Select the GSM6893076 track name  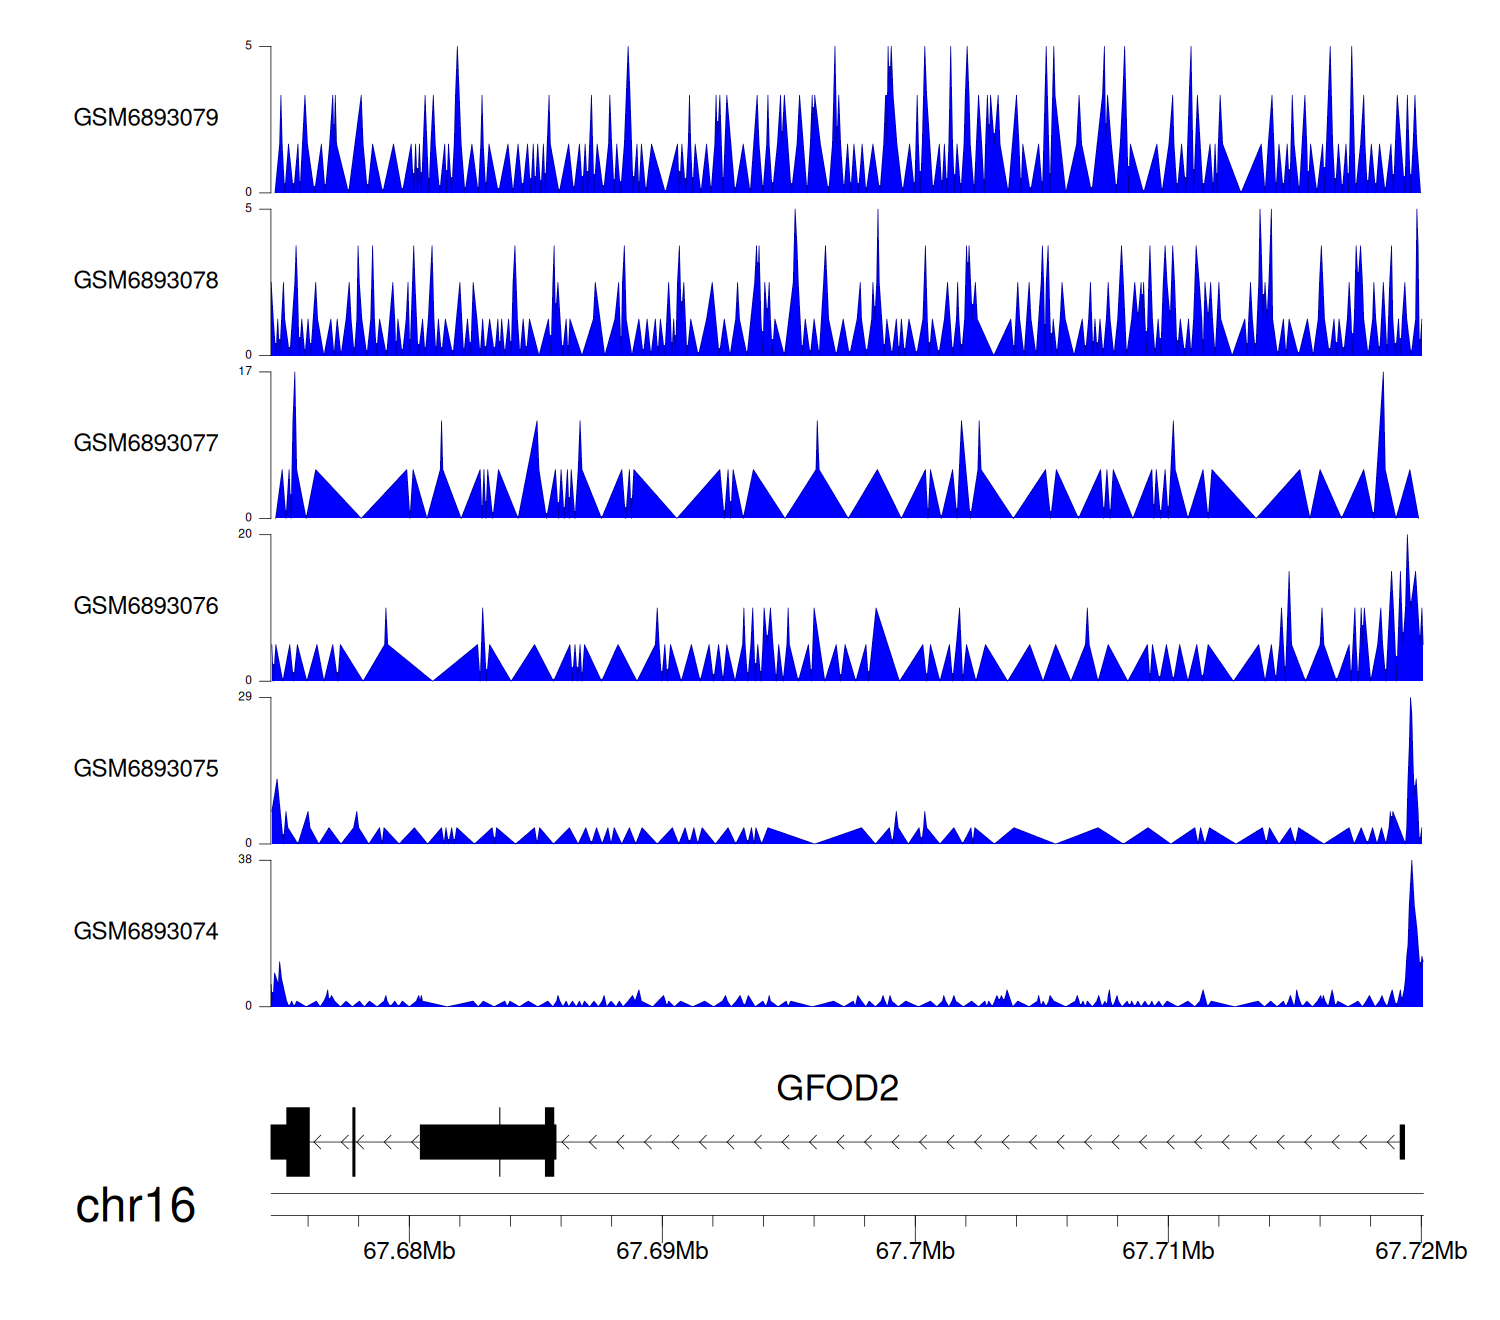tap(146, 606)
